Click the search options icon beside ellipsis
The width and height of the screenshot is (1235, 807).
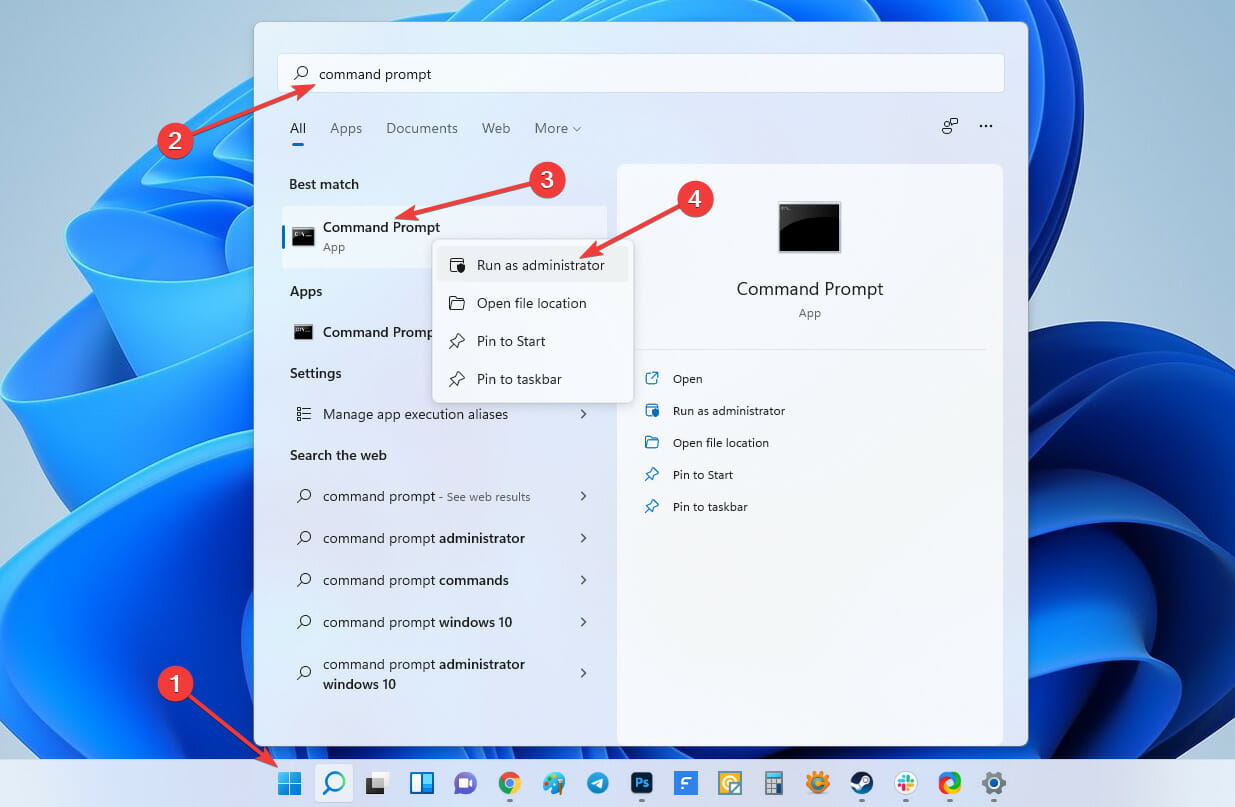[950, 126]
